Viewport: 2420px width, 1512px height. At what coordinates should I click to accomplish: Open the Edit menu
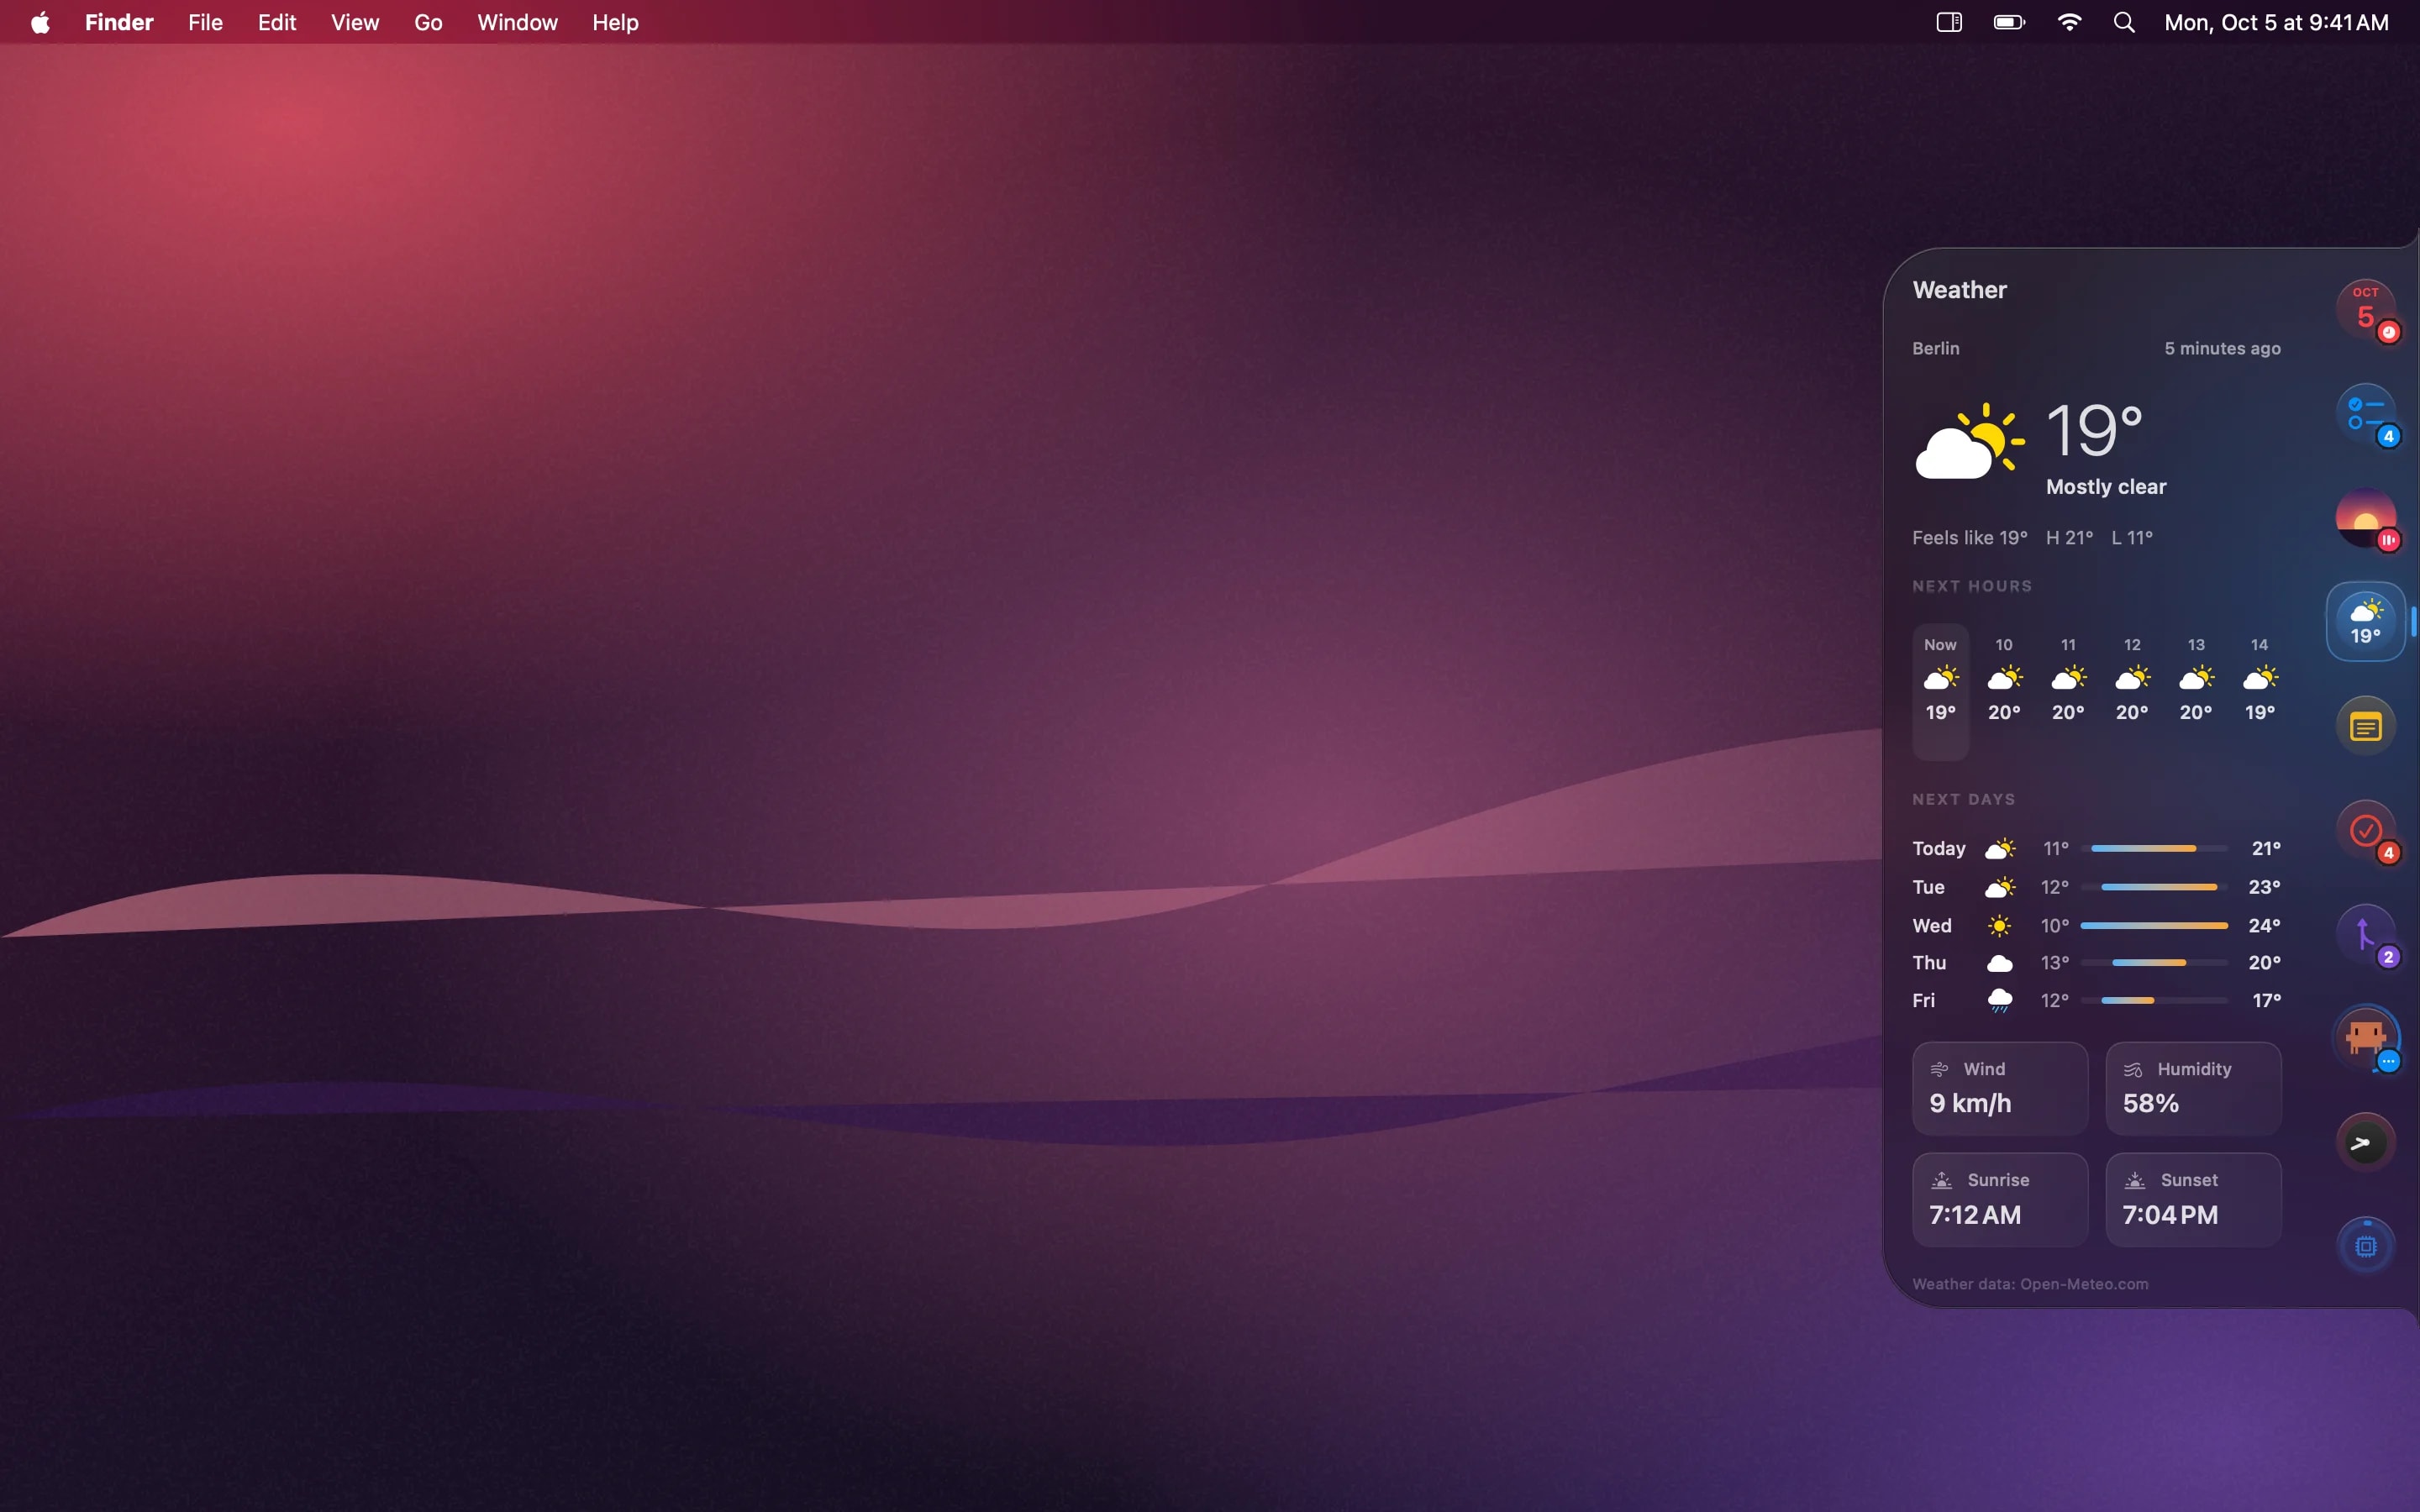(277, 22)
